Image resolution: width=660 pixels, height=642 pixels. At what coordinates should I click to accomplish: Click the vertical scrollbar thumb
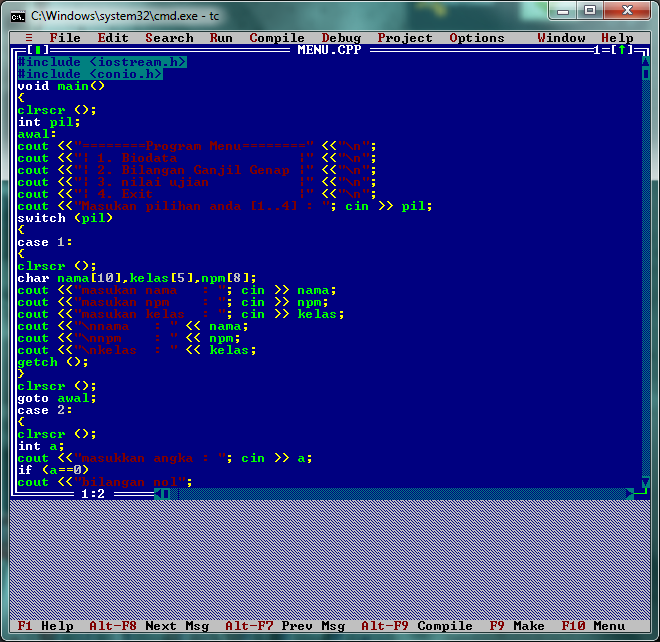tap(646, 74)
